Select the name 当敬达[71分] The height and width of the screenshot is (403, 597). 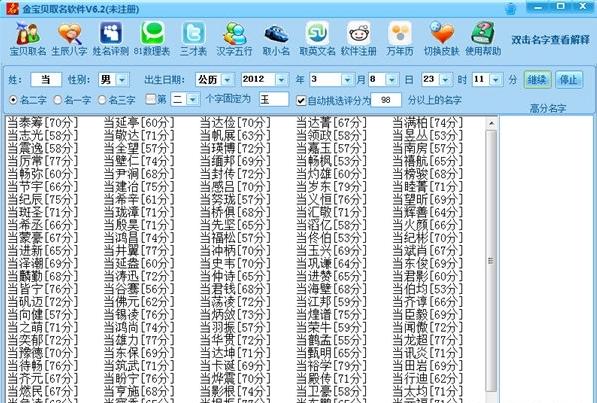(139, 136)
